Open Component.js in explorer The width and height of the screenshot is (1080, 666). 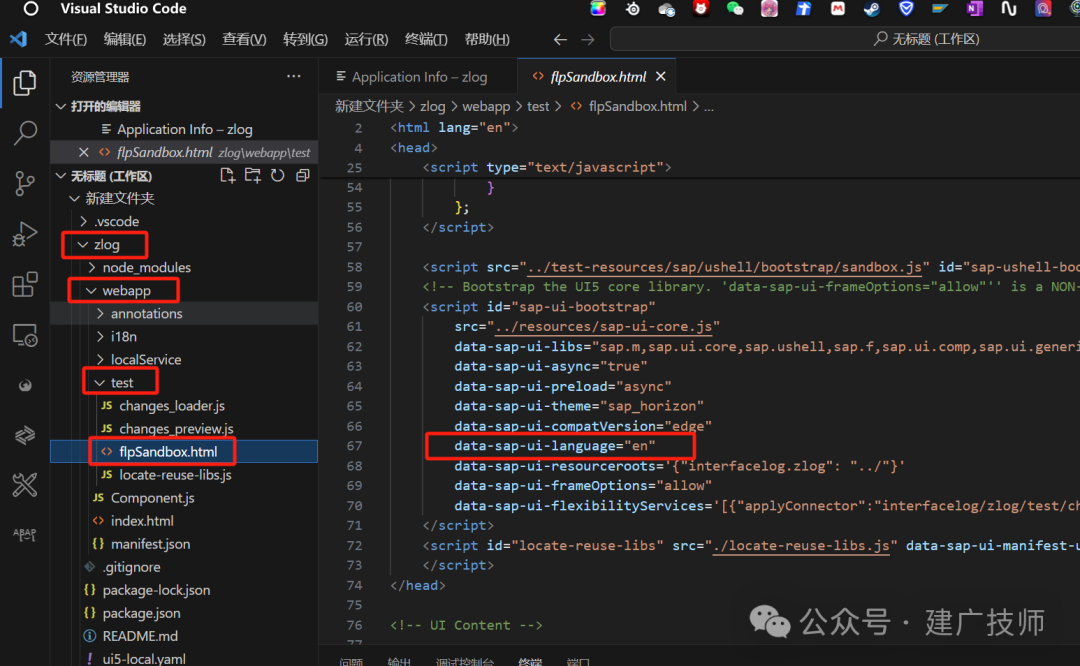[152, 497]
